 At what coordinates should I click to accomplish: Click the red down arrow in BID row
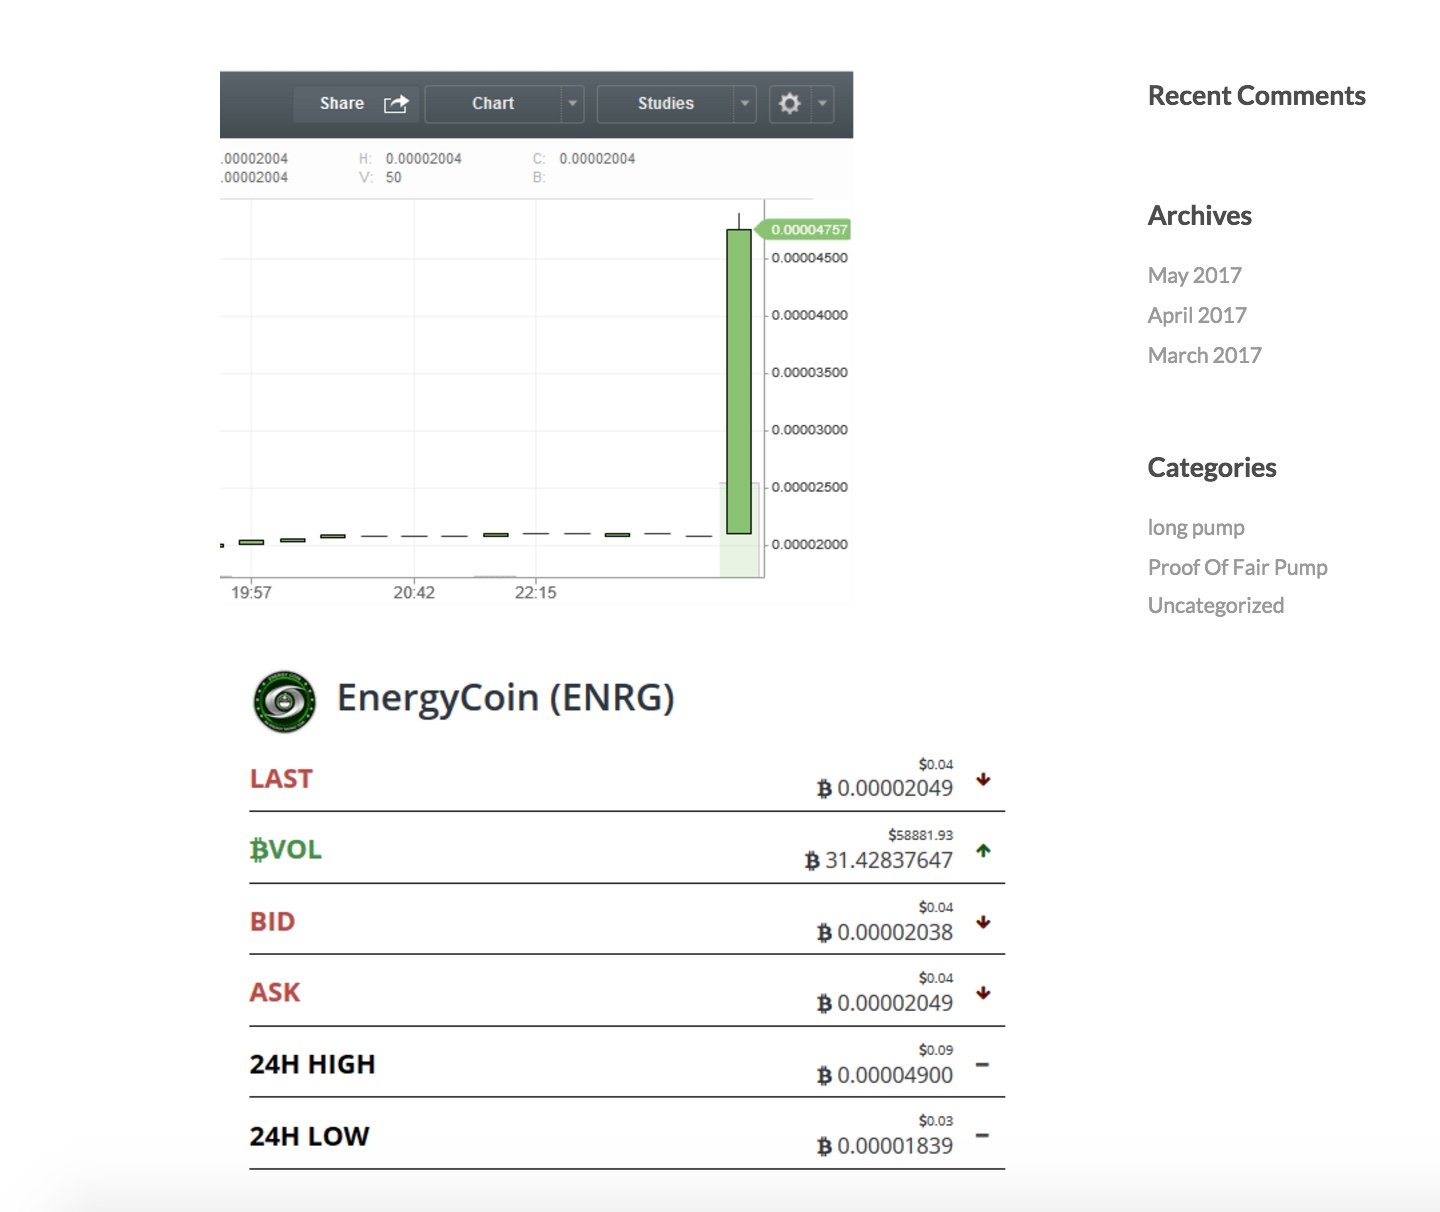[983, 922]
